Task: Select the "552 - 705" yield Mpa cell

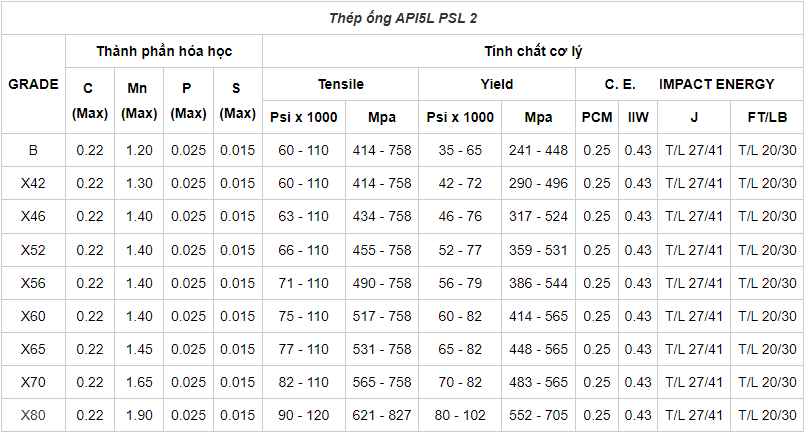Action: pos(538,415)
